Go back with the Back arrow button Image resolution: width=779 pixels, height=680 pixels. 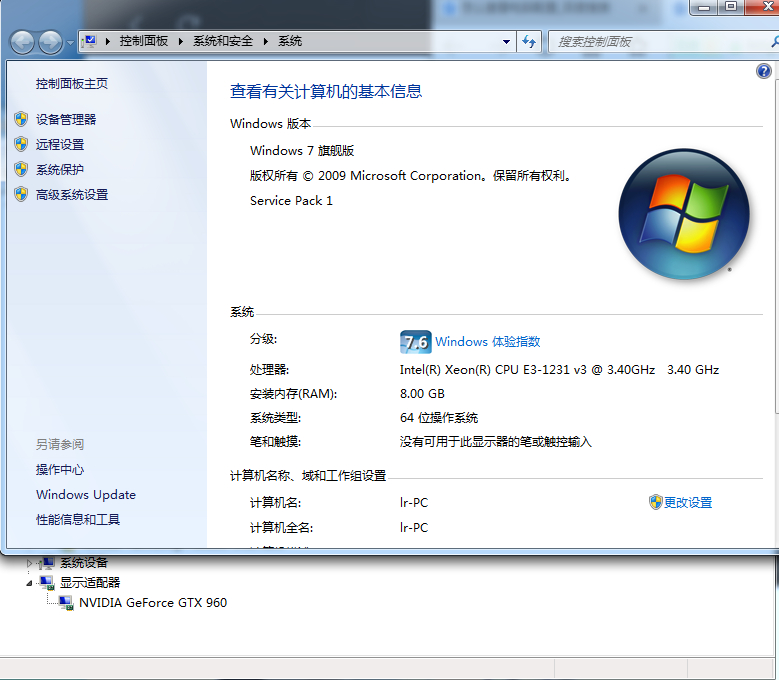click(22, 42)
